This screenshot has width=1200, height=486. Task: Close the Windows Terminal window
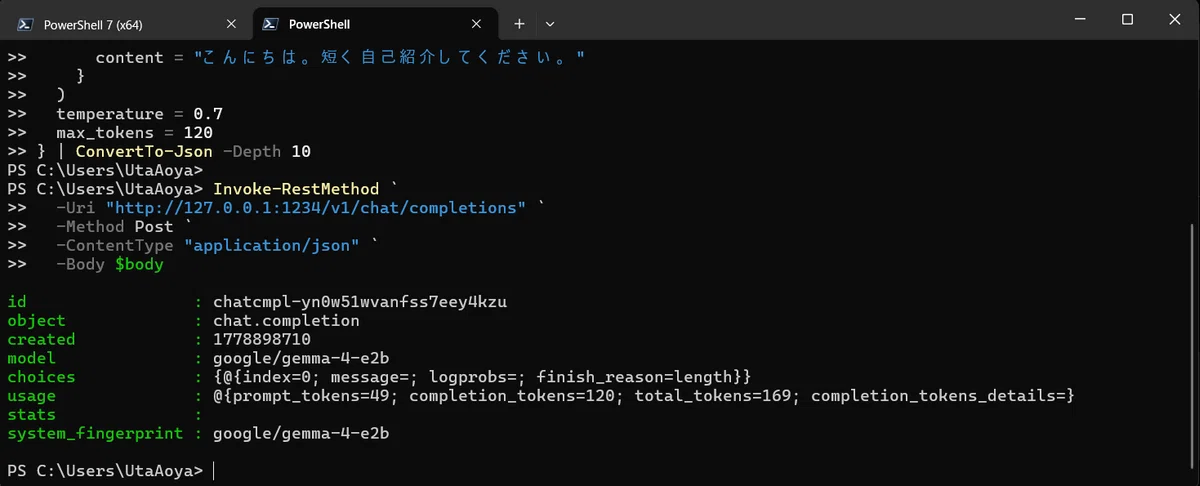(x=1174, y=19)
